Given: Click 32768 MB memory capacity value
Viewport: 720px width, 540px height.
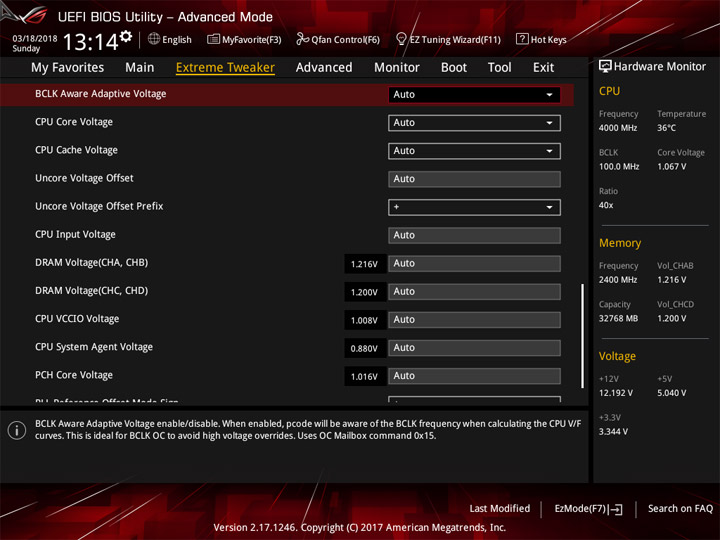Looking at the screenshot, I should coord(618,318).
